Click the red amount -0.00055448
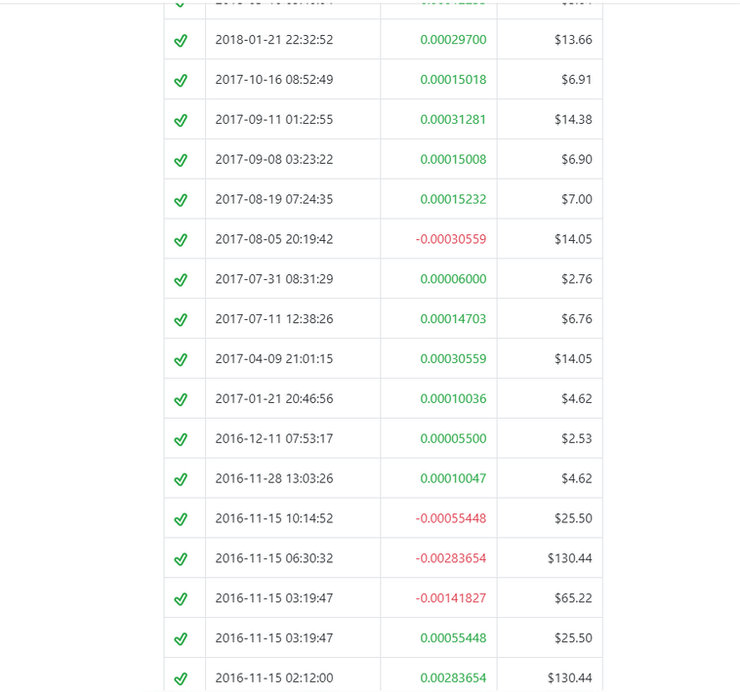Screen dimensions: 740x692 [x=451, y=518]
